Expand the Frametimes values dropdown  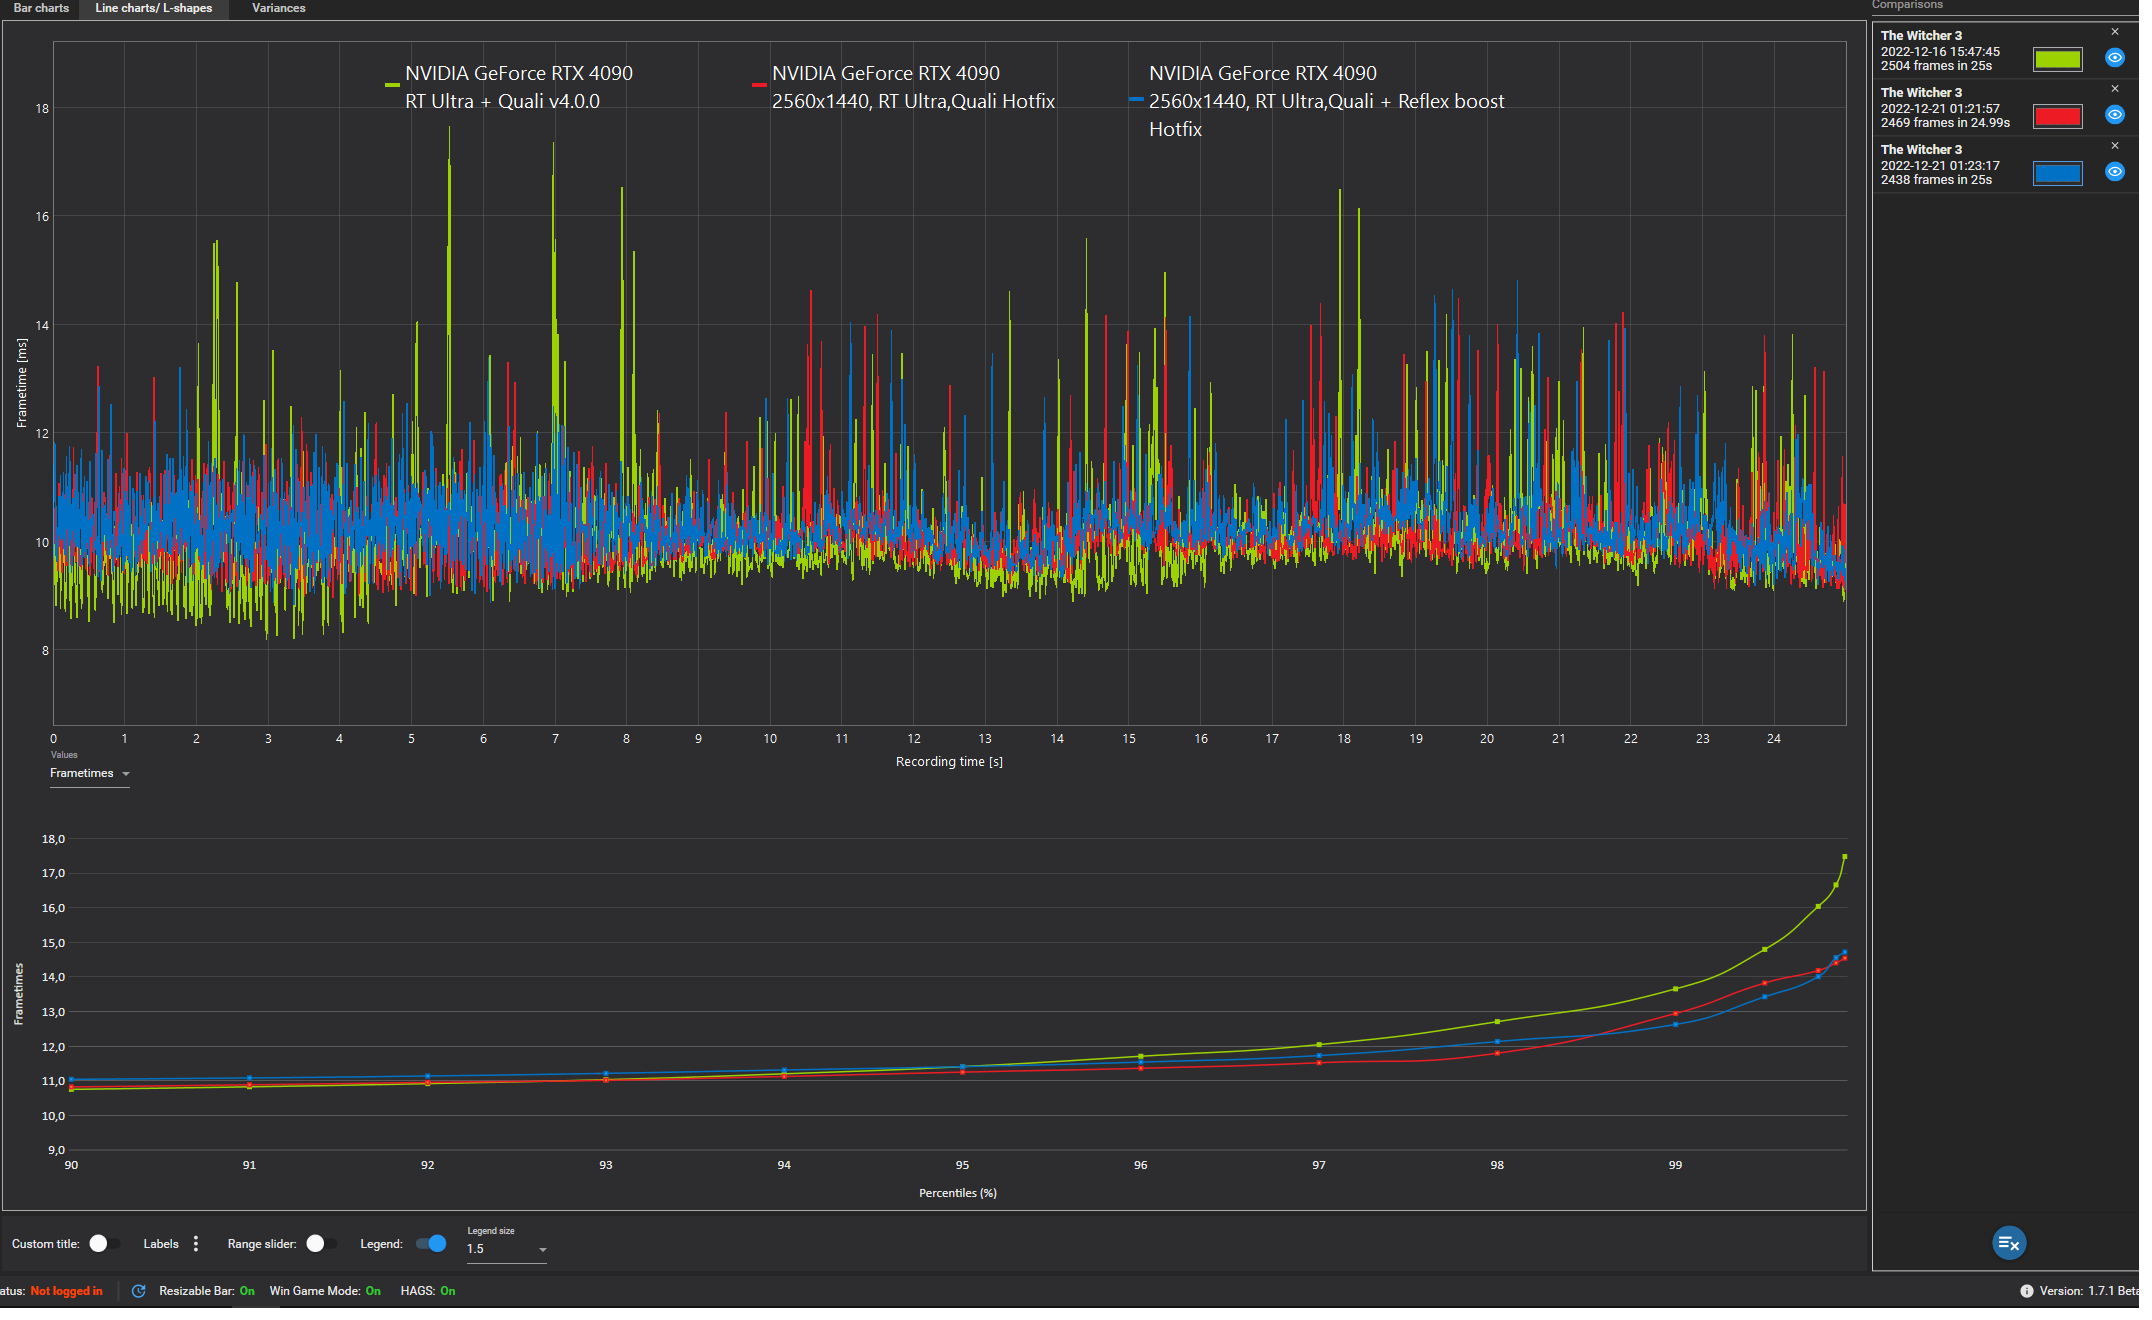point(90,774)
